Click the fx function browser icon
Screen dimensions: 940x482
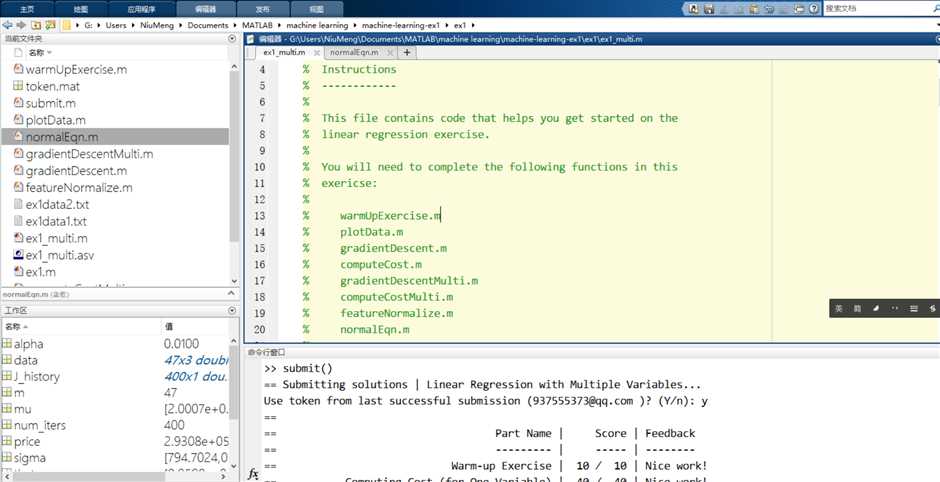click(x=253, y=474)
